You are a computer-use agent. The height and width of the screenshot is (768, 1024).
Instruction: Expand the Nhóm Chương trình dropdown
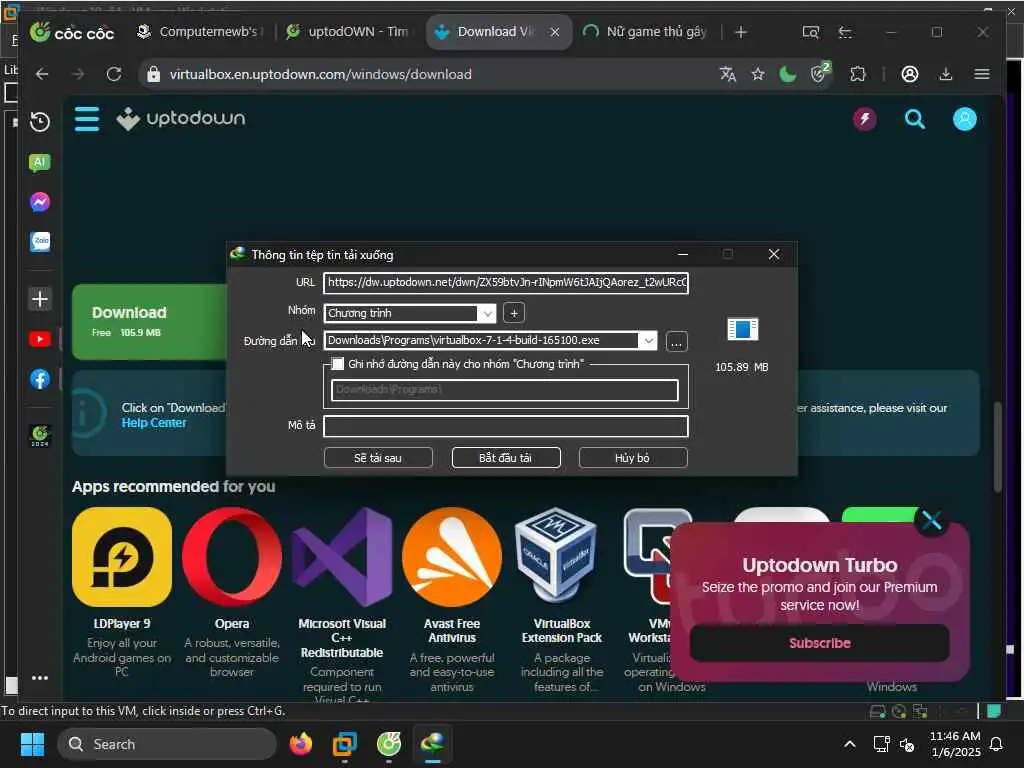[487, 313]
